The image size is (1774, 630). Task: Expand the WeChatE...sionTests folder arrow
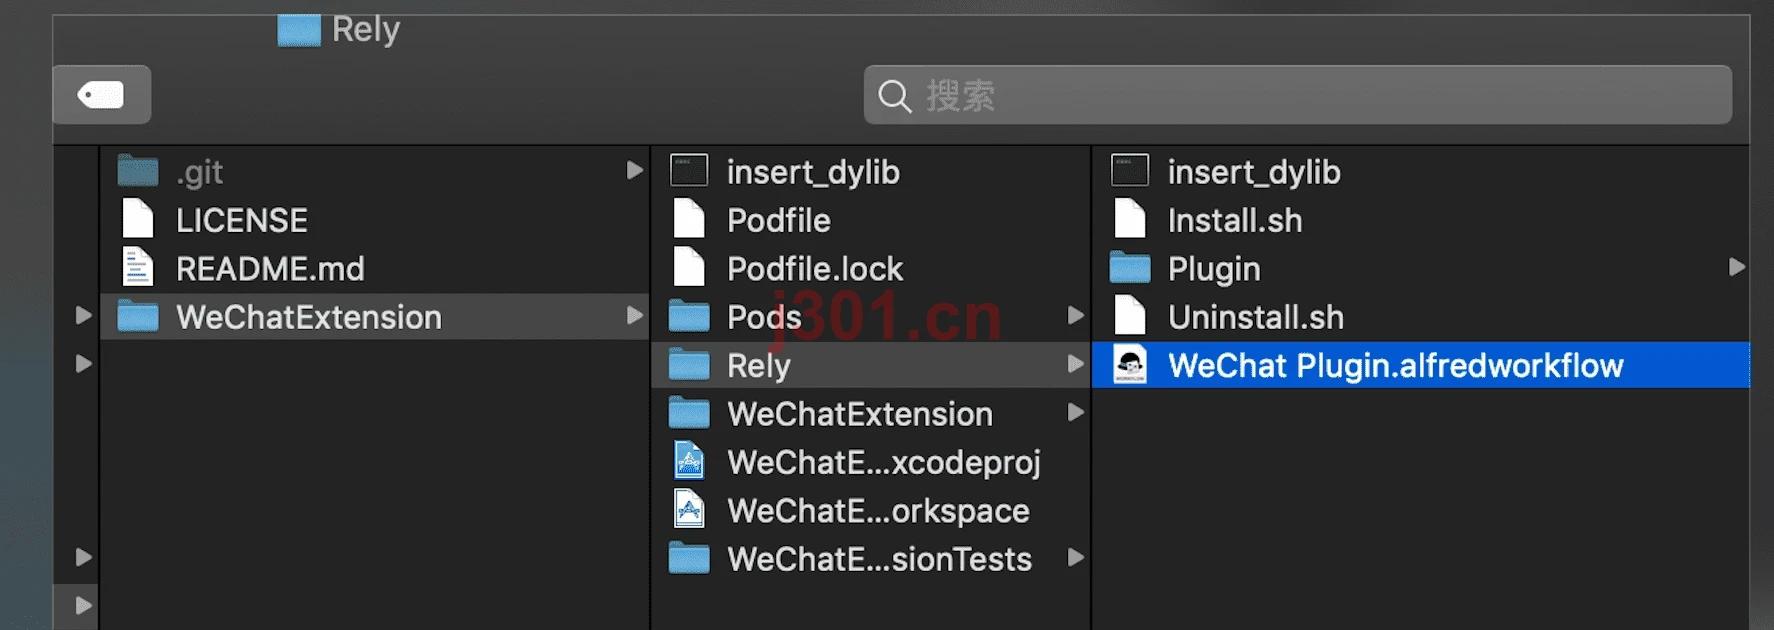pyautogui.click(x=1076, y=557)
